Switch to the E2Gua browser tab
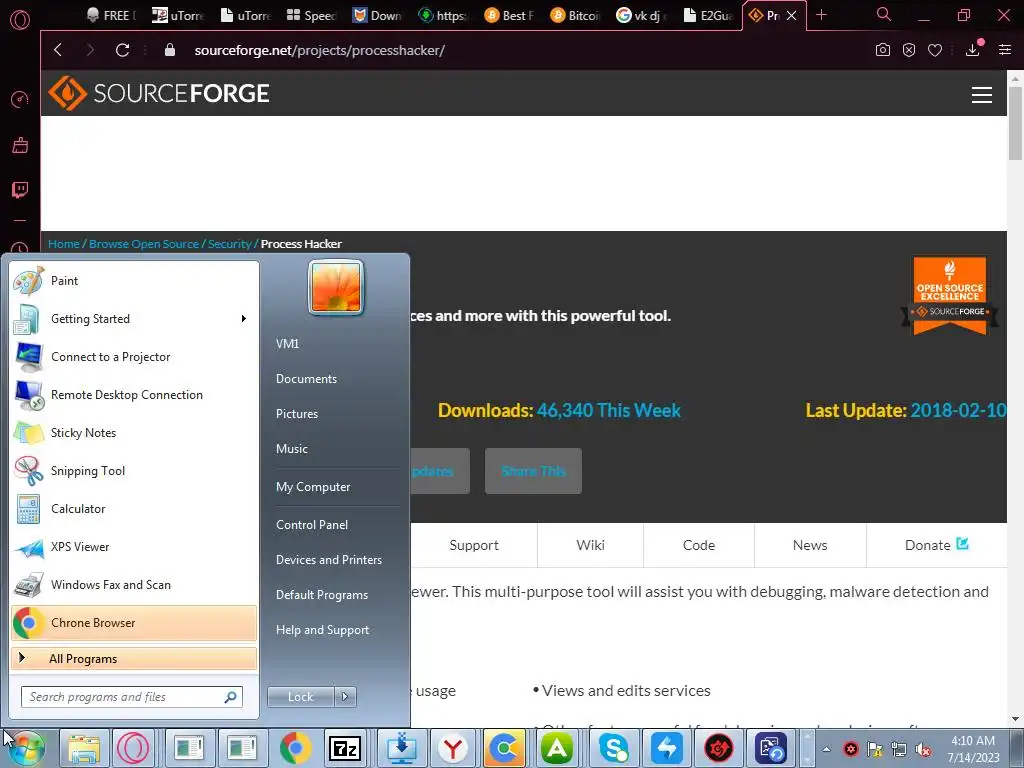Screen dimensions: 1024x768 point(709,15)
